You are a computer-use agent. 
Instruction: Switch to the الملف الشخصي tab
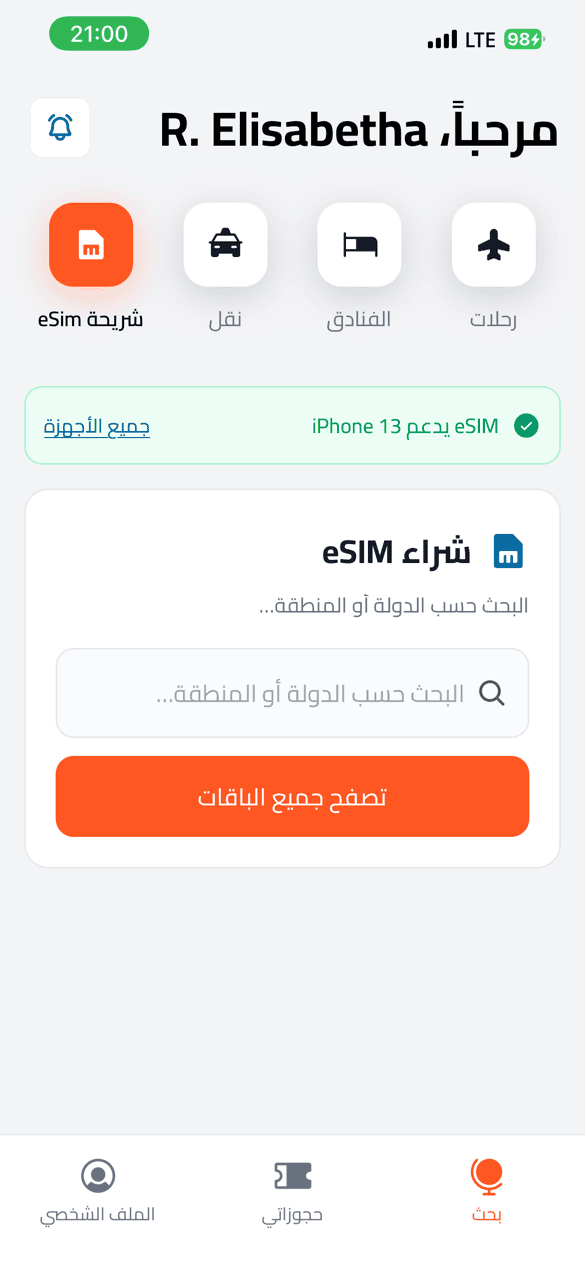tap(97, 1190)
